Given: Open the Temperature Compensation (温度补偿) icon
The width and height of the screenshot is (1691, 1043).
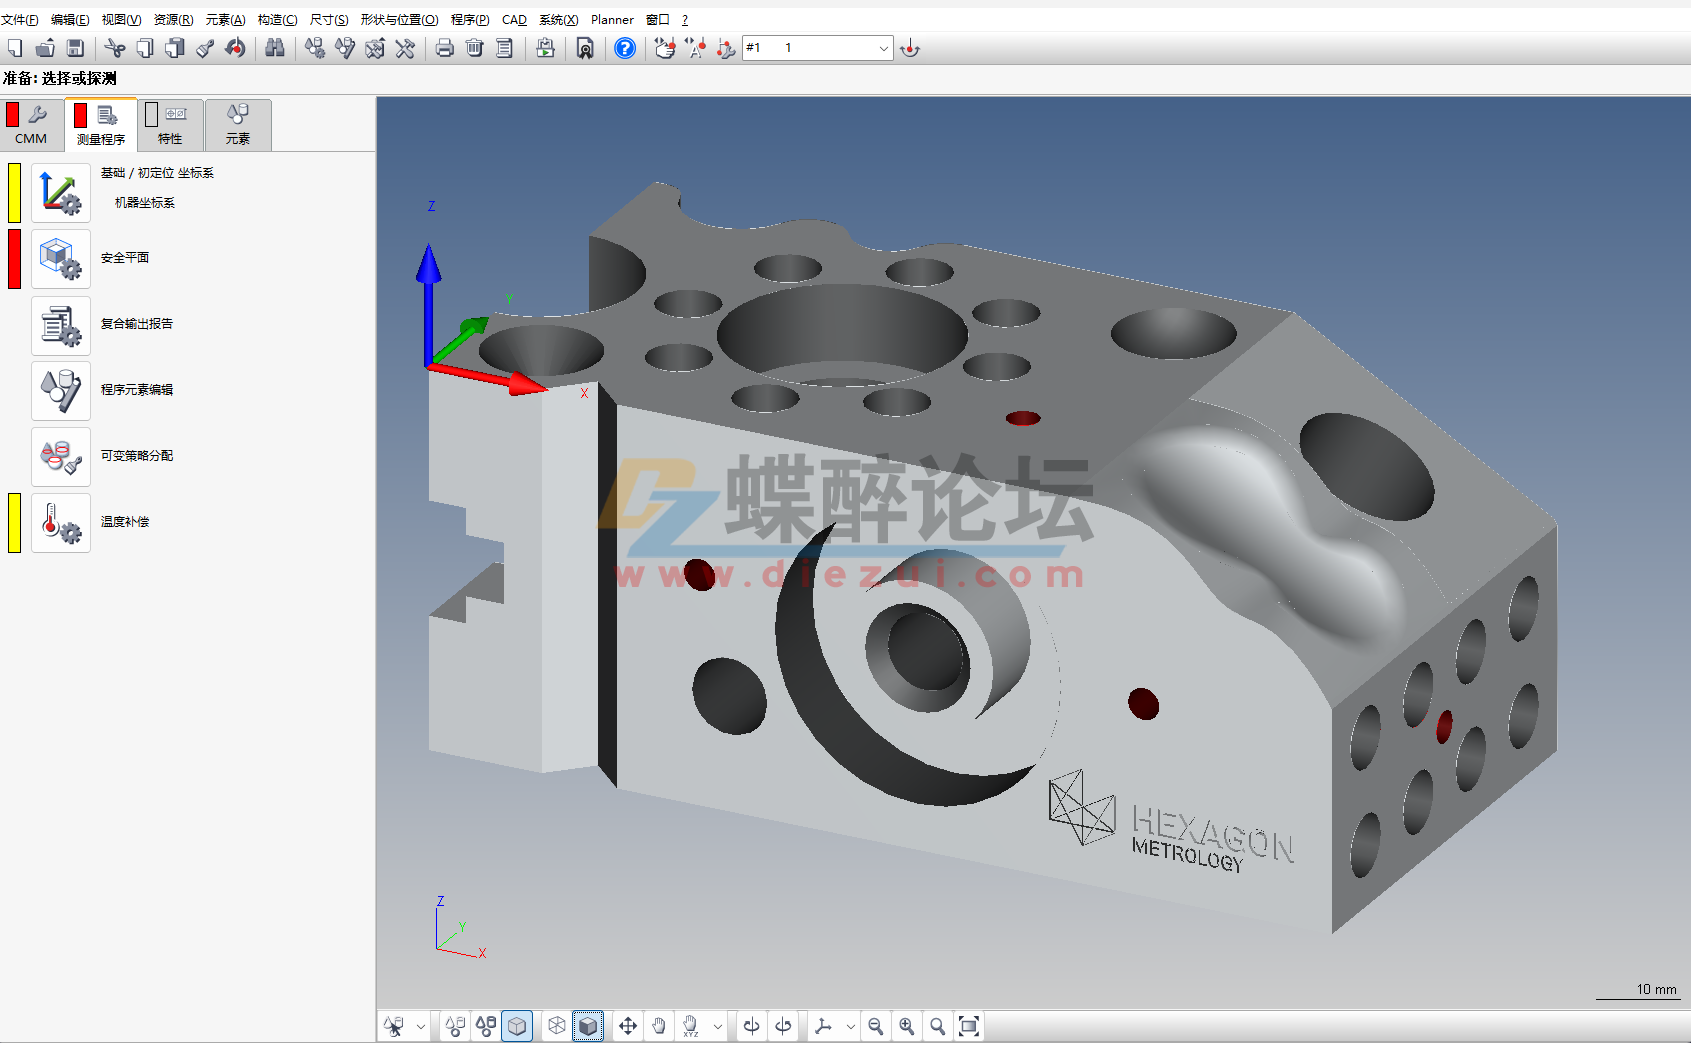Looking at the screenshot, I should [x=61, y=523].
